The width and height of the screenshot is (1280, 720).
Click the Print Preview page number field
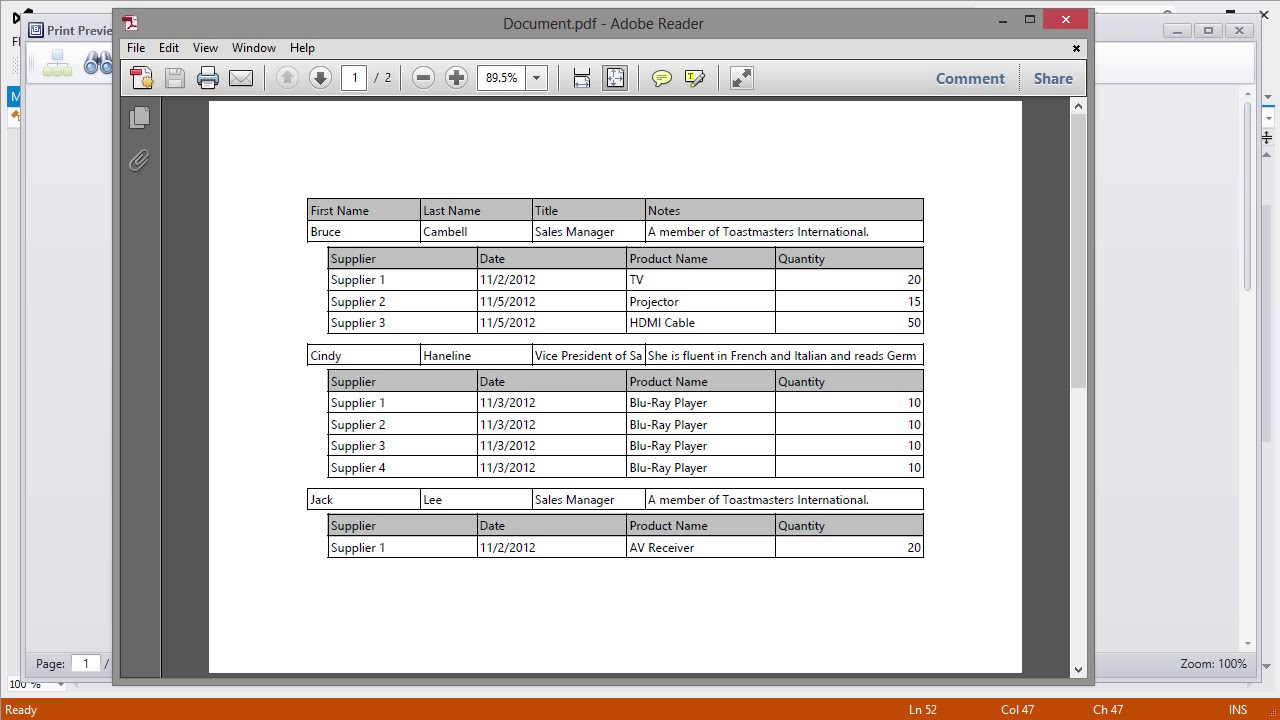(86, 663)
